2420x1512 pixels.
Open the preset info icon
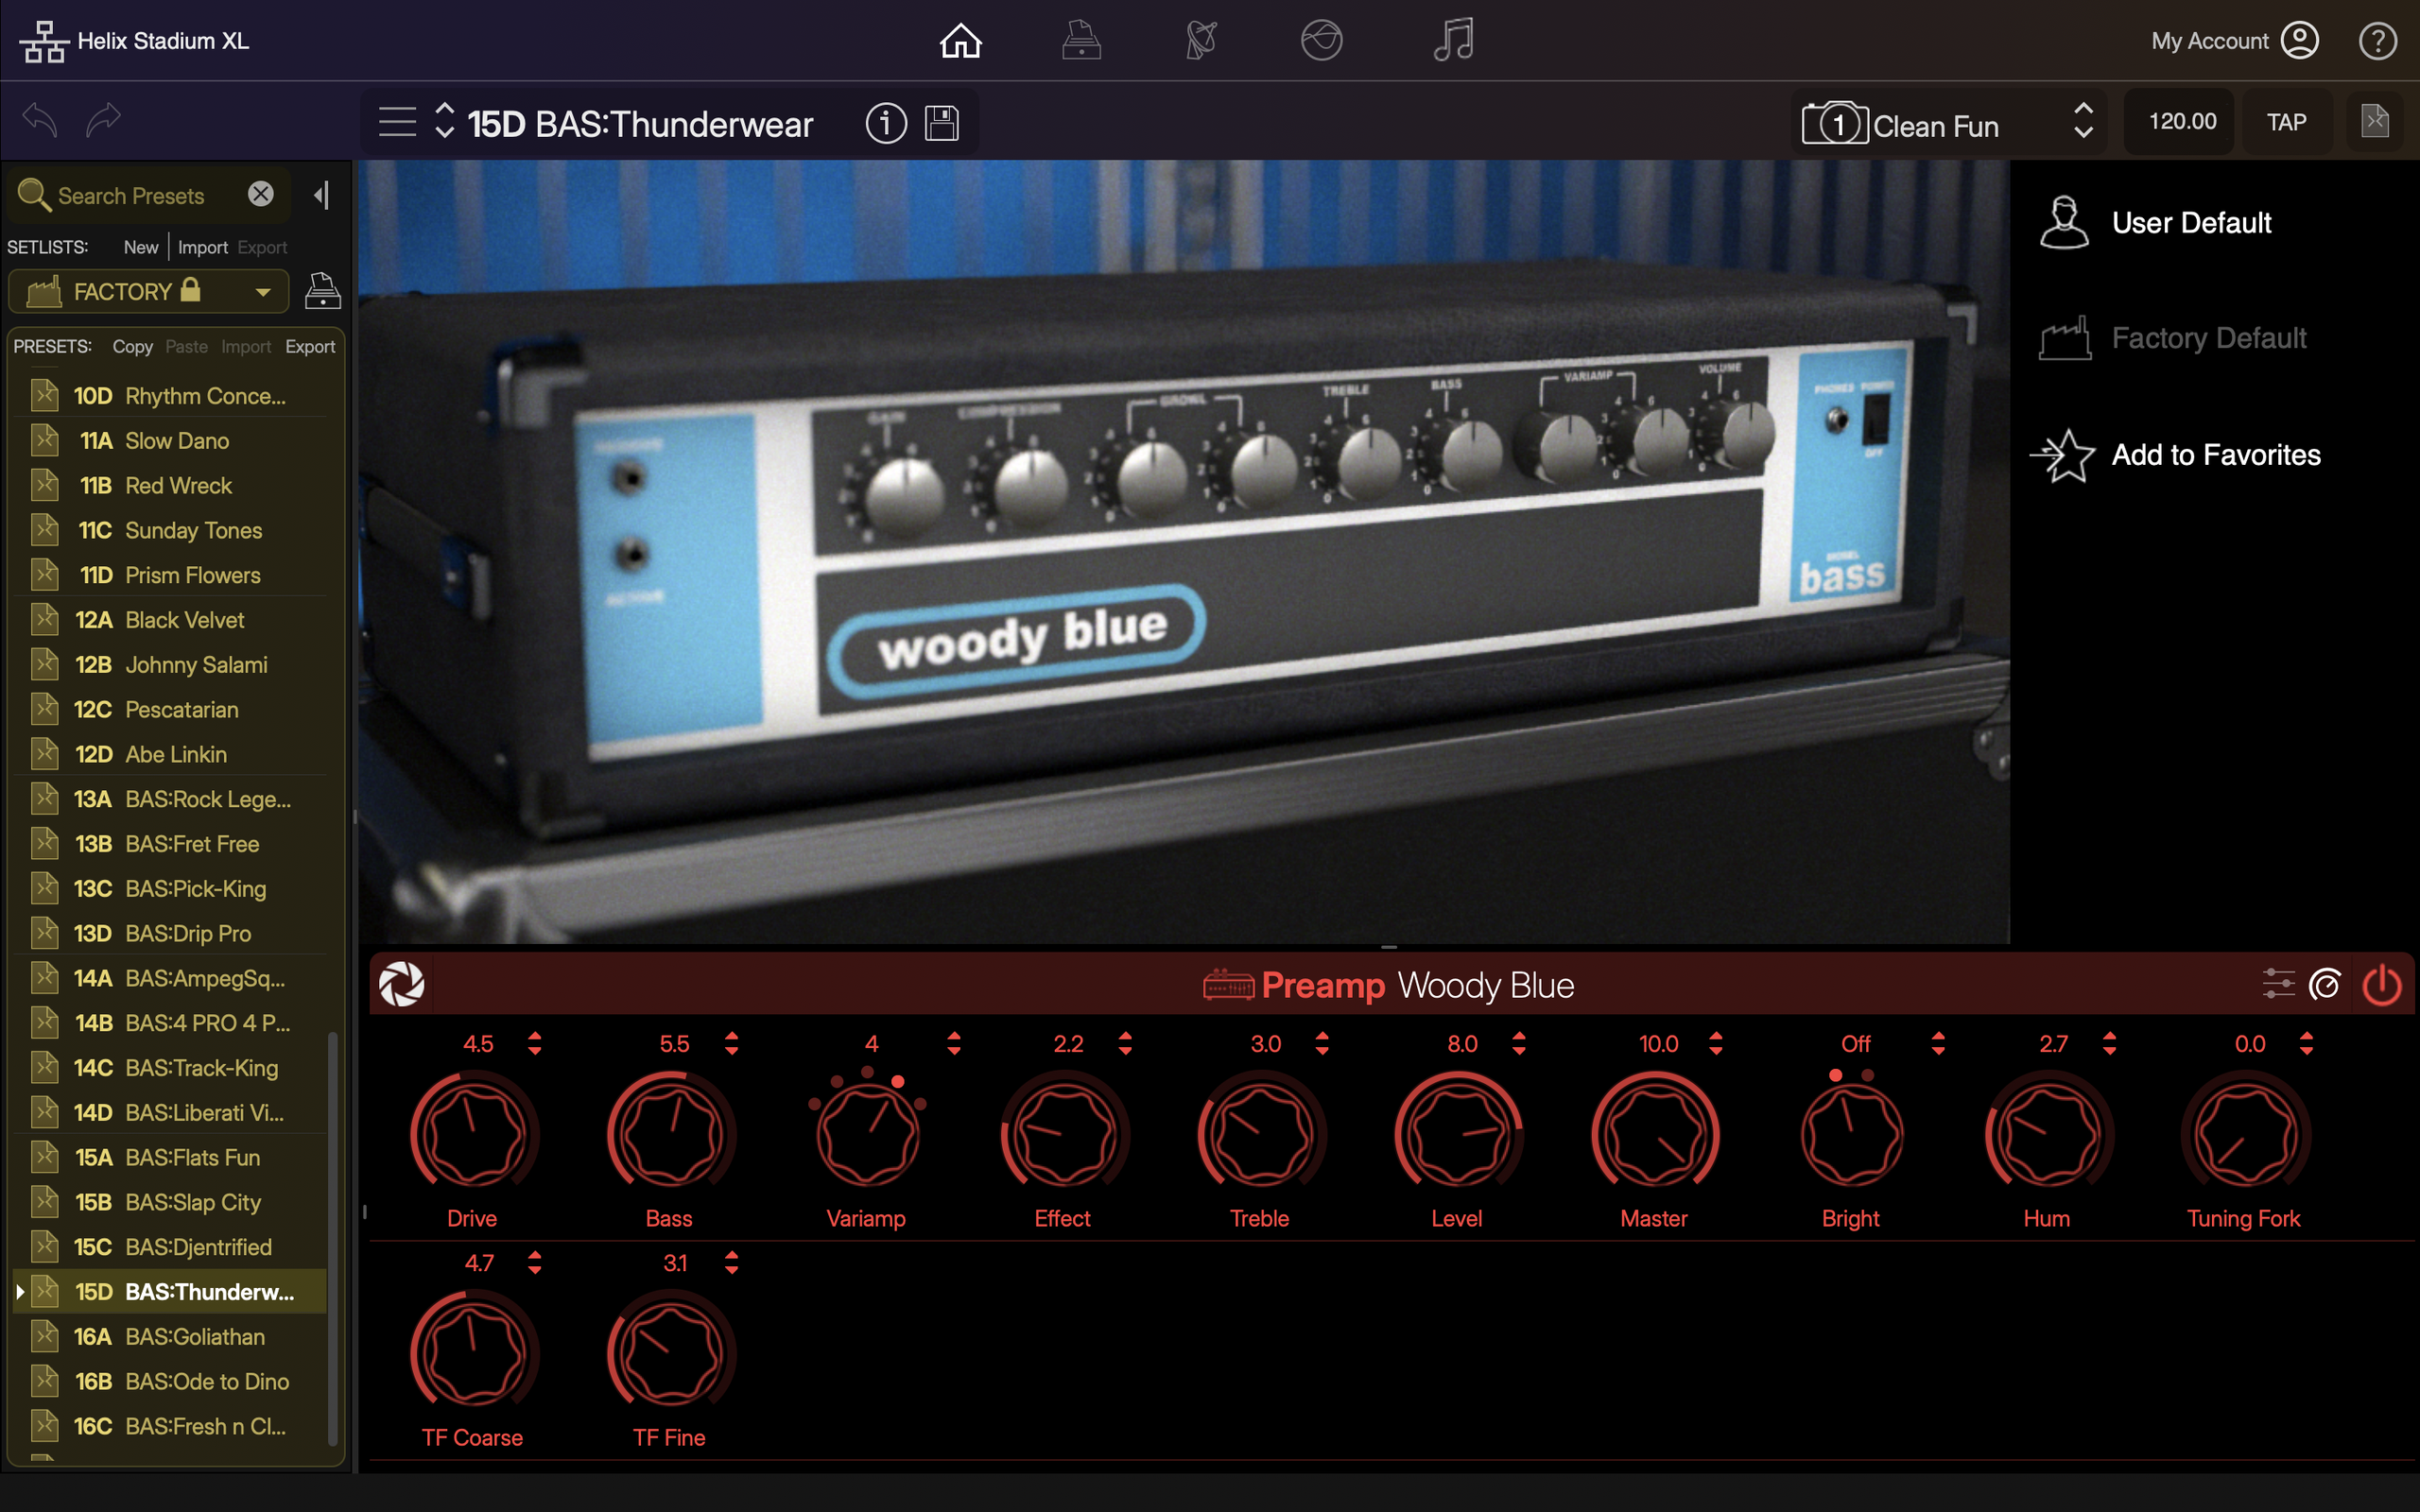pyautogui.click(x=885, y=123)
